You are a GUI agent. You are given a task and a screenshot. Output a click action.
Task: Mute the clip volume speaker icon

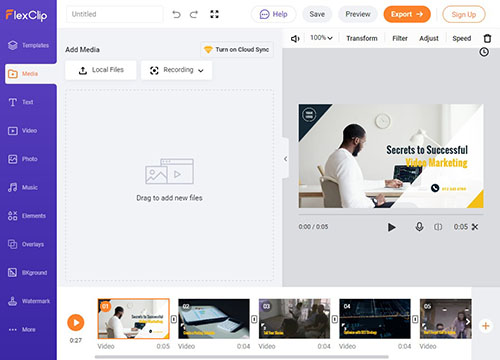pos(295,39)
